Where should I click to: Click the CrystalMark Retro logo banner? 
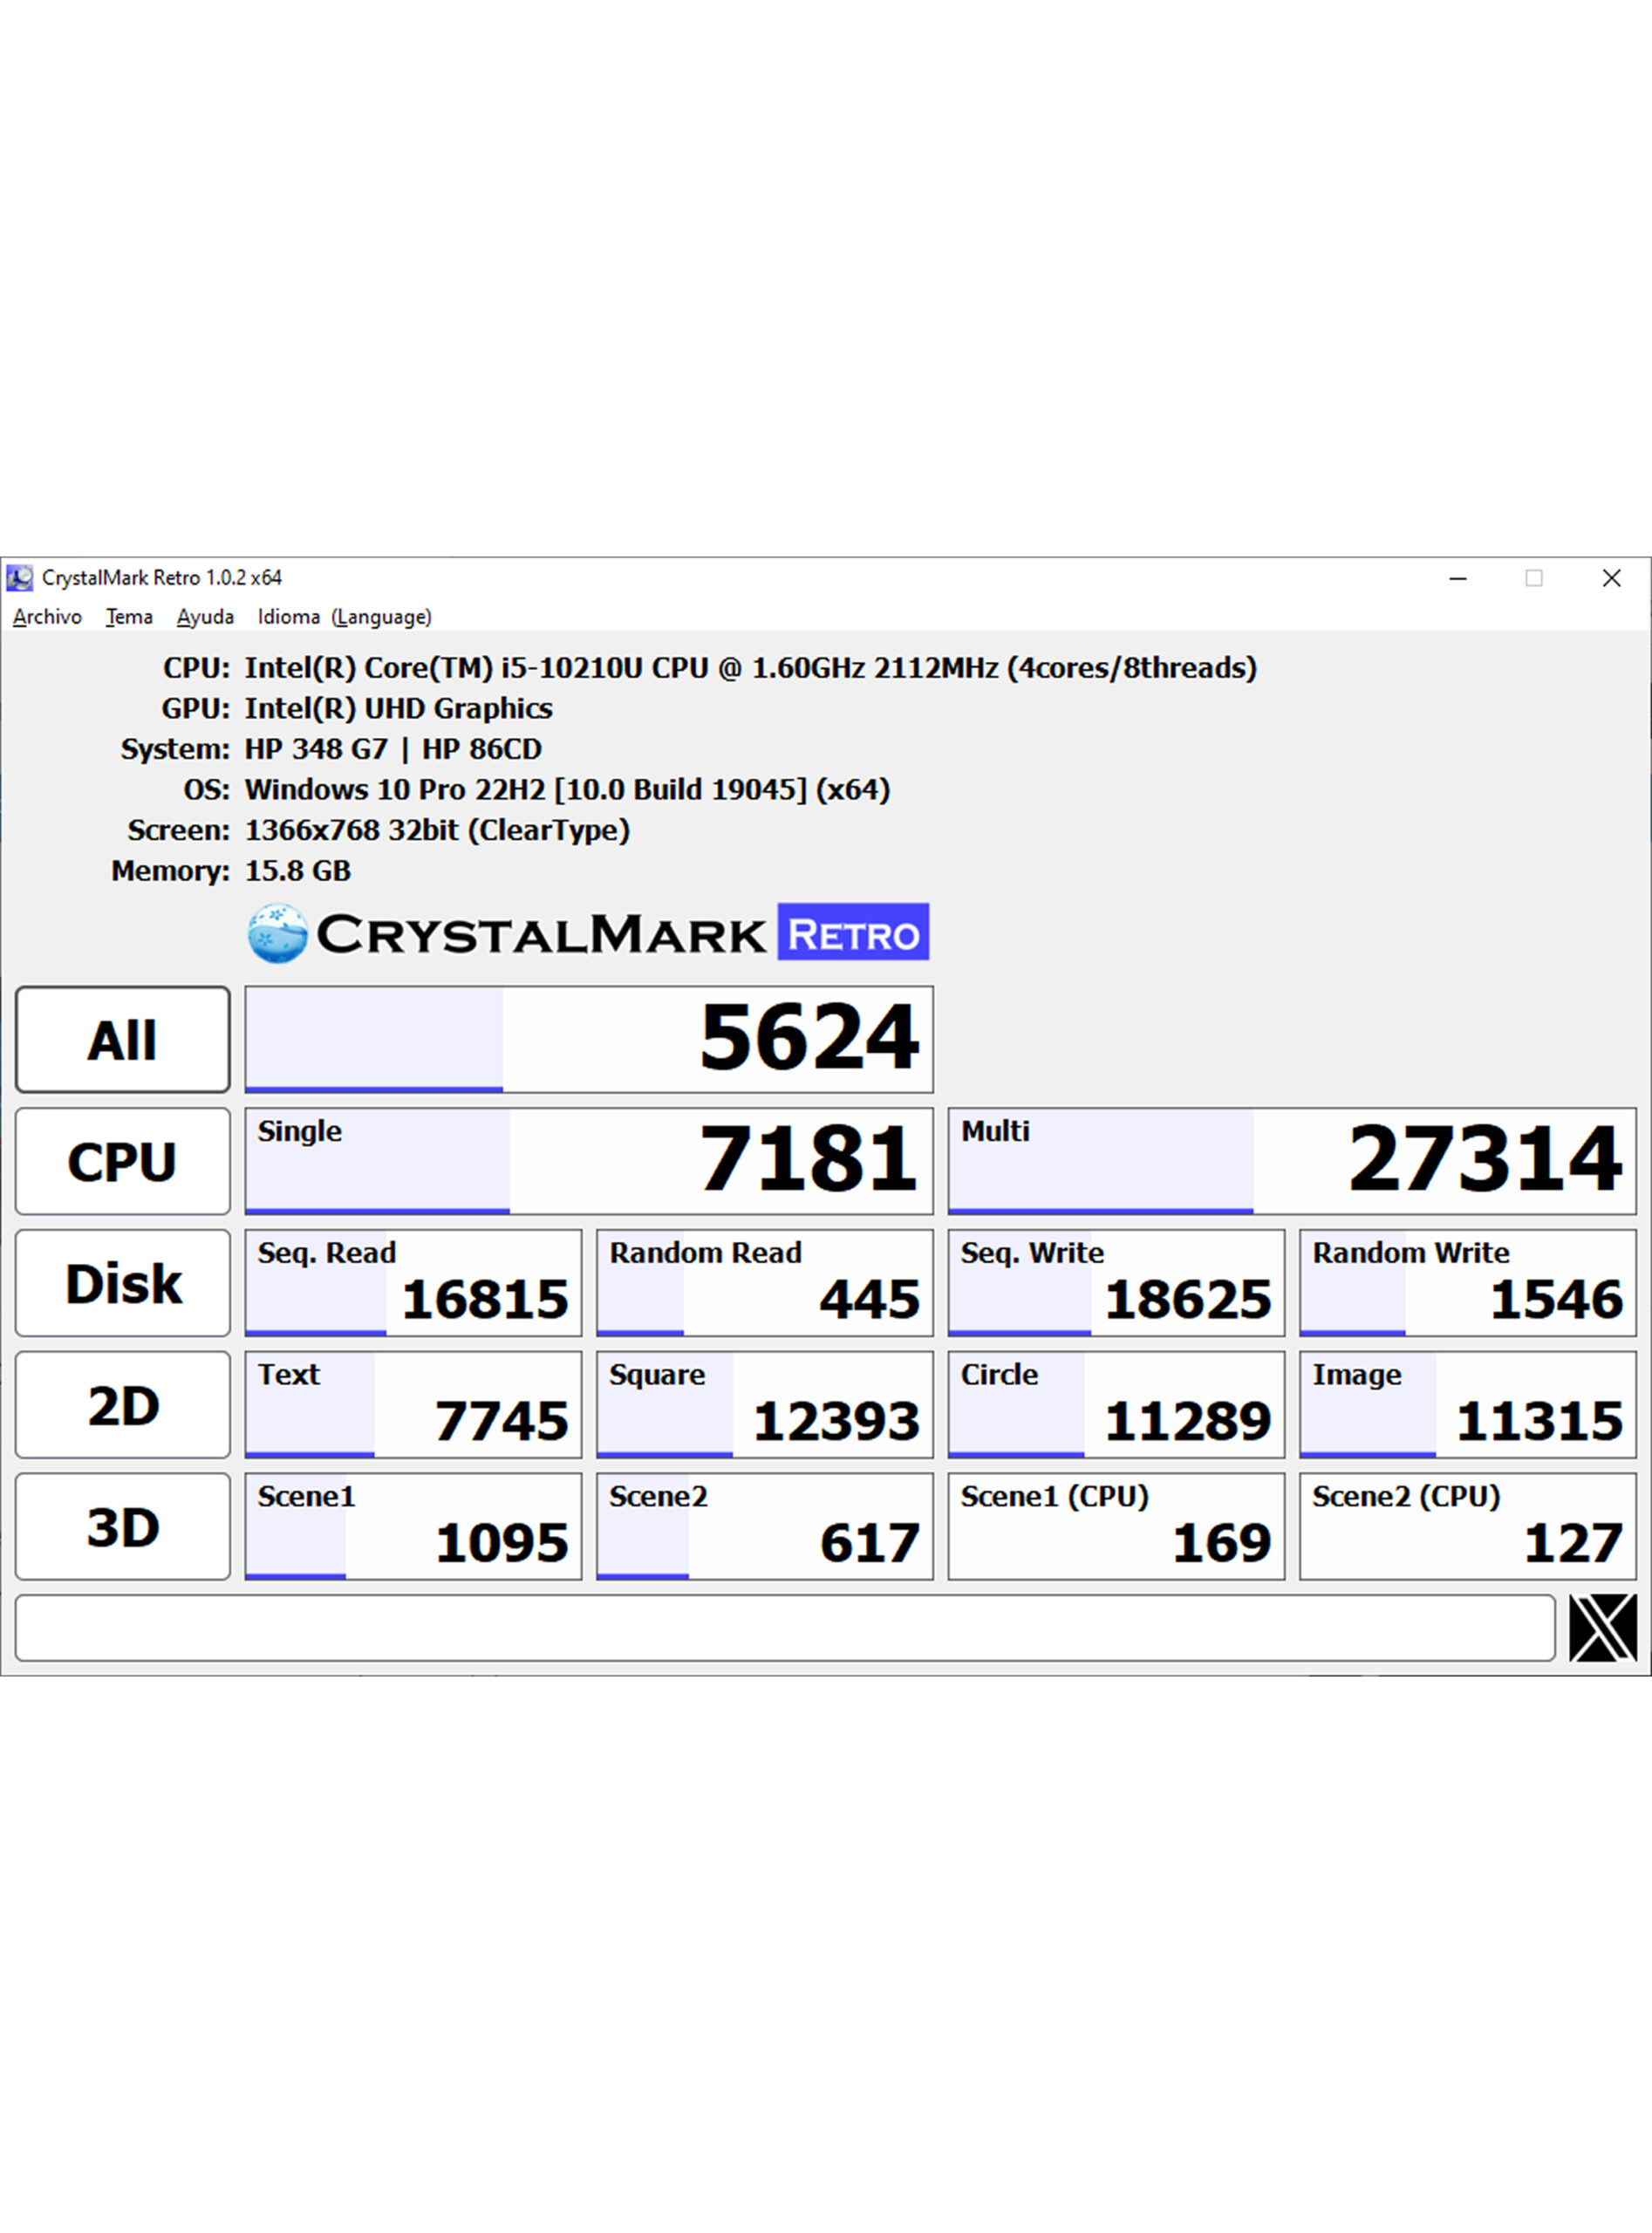point(588,933)
